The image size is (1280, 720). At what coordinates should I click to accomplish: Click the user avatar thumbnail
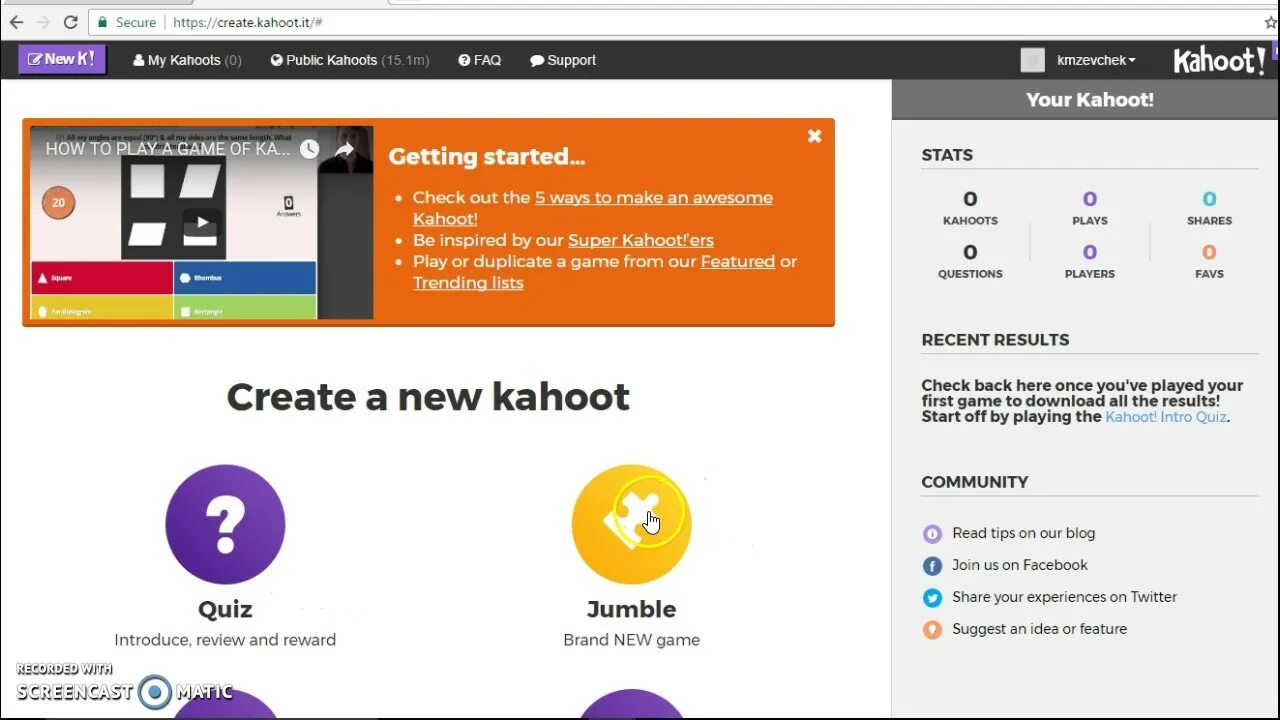[1033, 60]
